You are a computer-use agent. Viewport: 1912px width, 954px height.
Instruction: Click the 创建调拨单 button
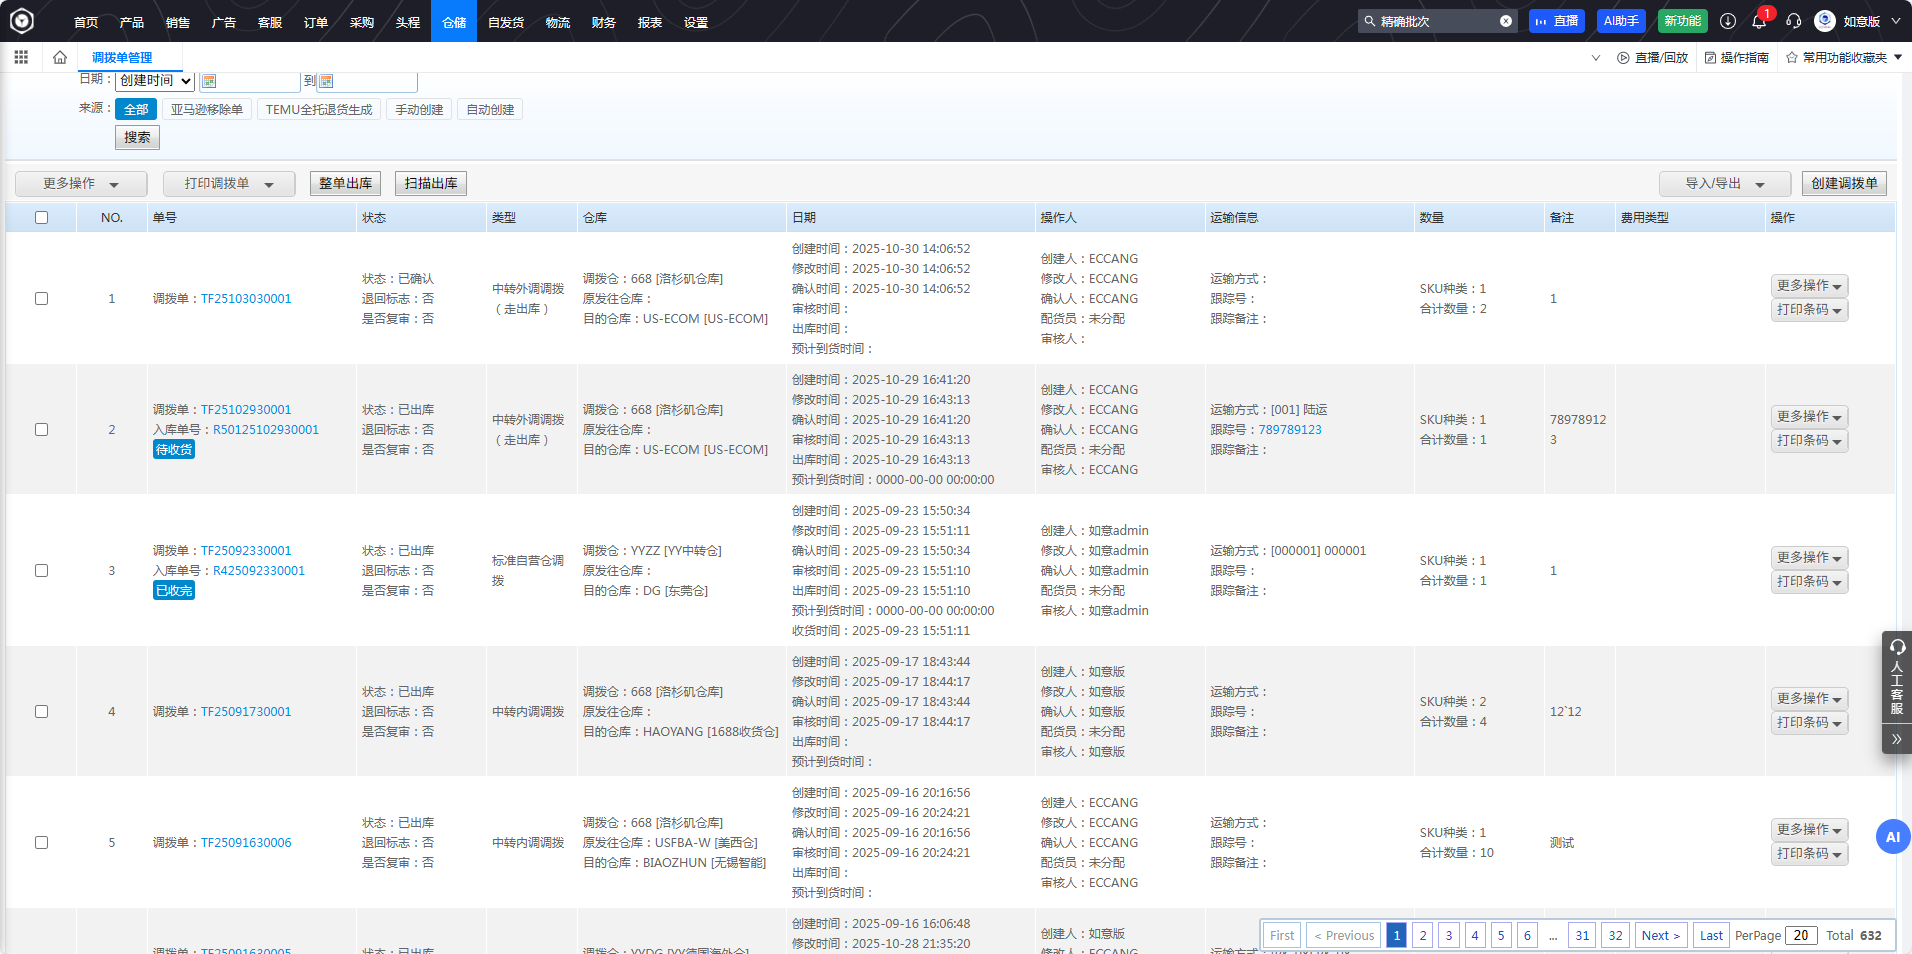1844,183
